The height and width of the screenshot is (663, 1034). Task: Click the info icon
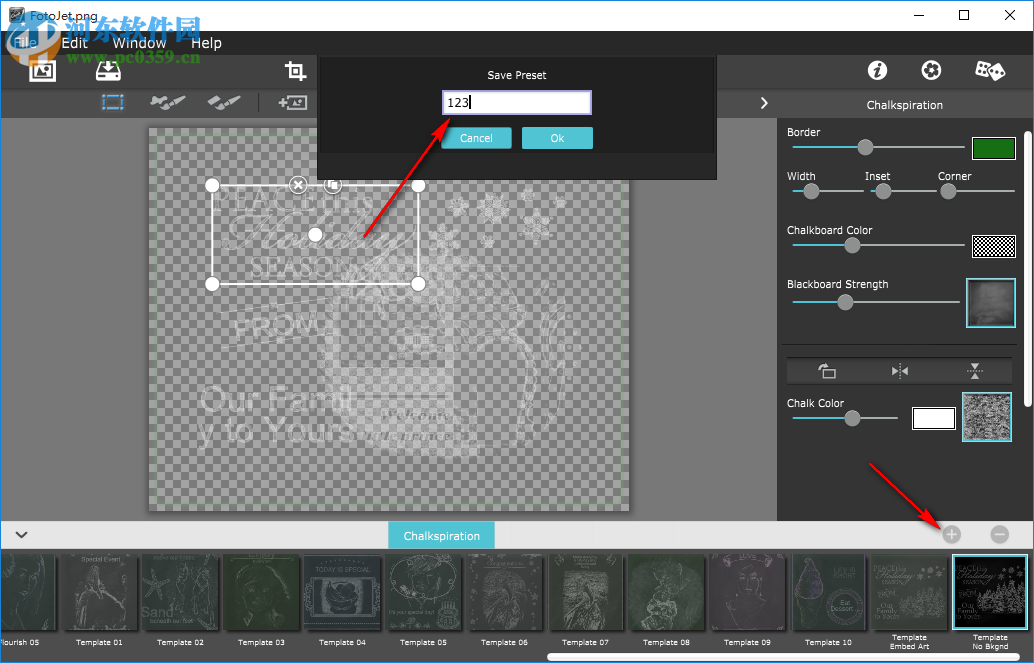(877, 70)
